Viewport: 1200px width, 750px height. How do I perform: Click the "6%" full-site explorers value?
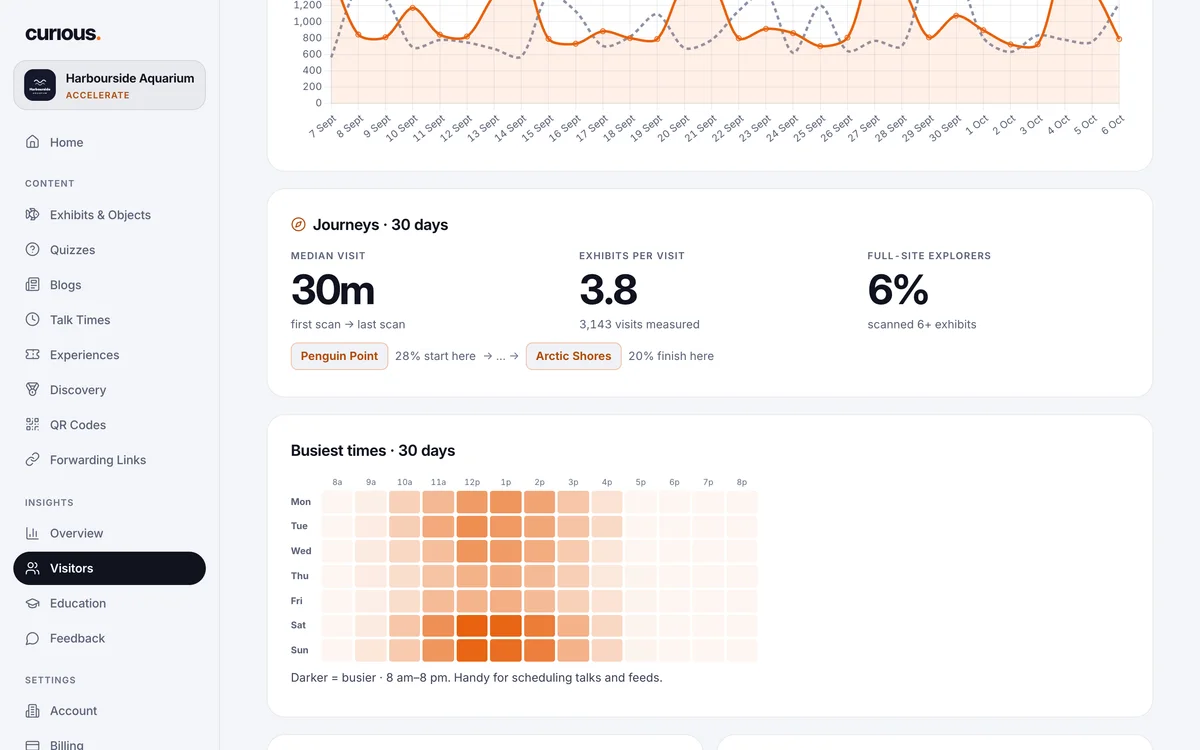898,290
